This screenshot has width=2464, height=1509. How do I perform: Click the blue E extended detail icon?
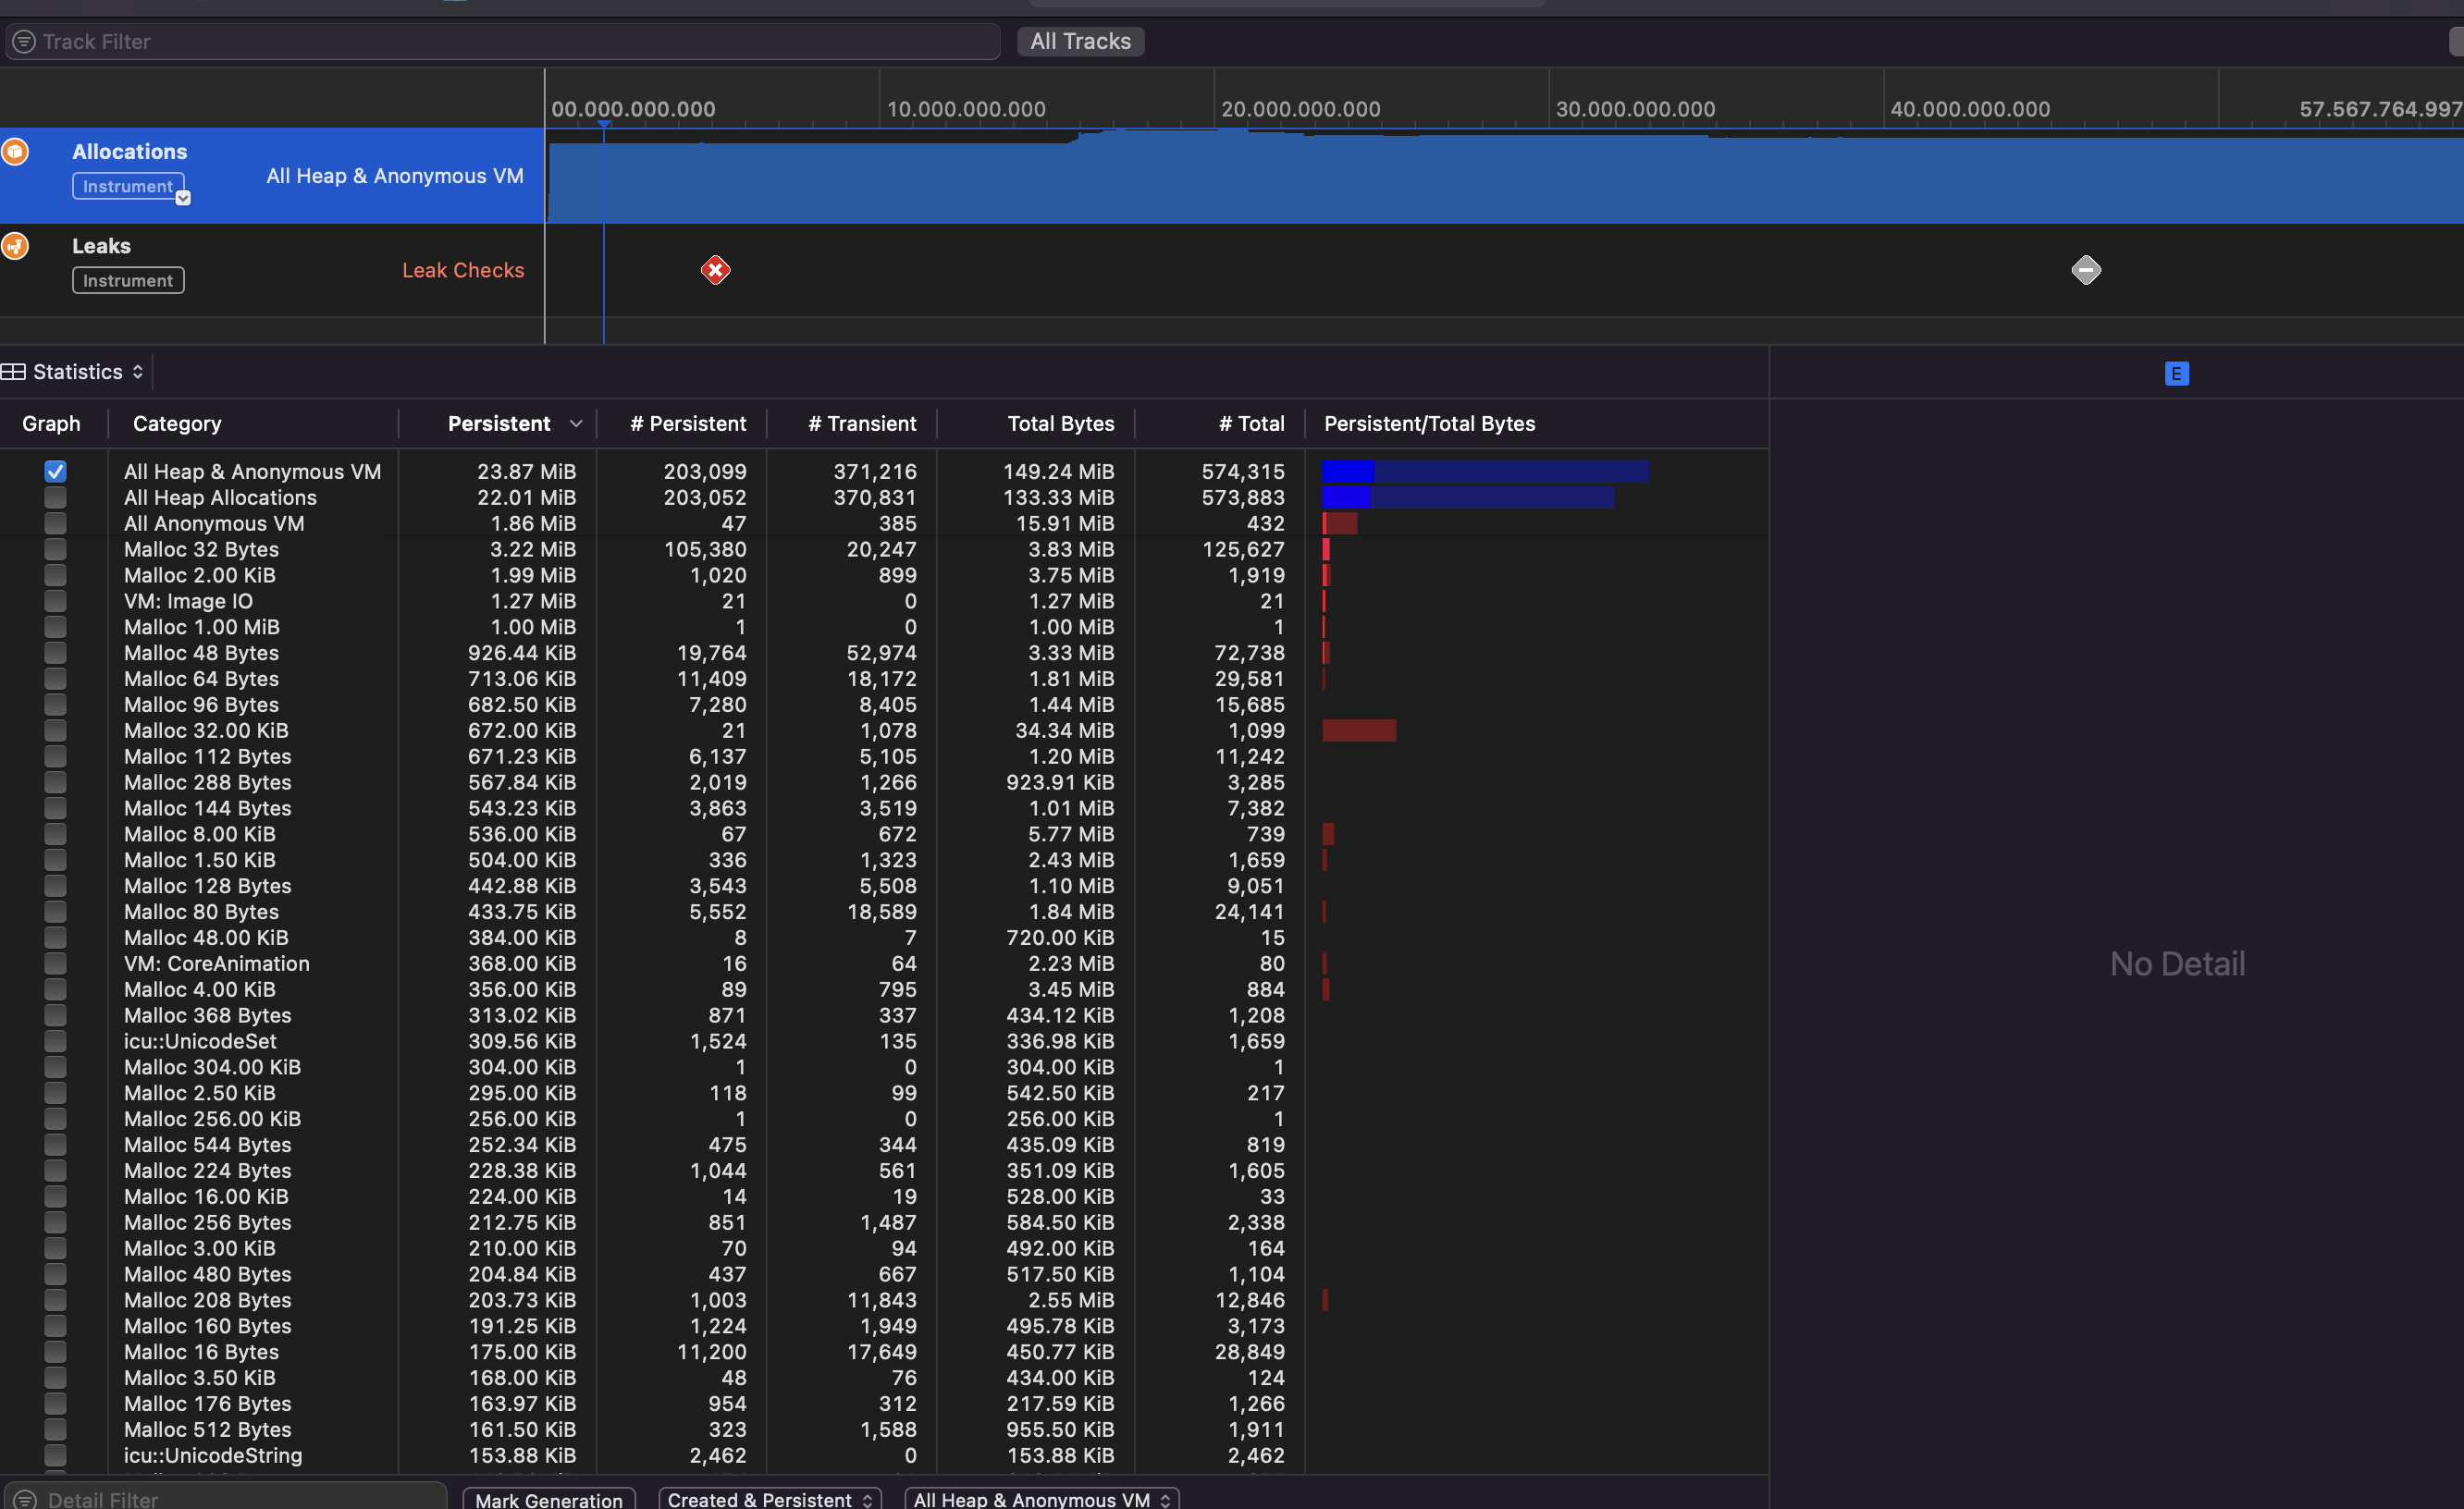pos(2176,374)
